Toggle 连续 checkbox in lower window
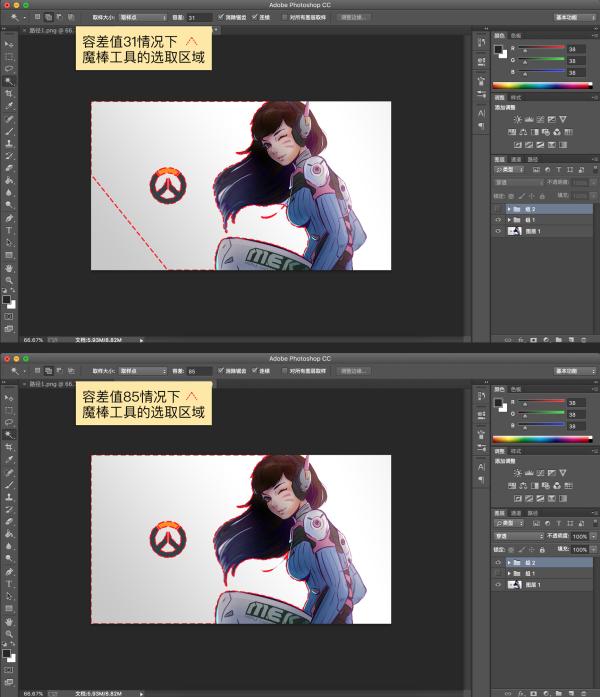 coord(255,370)
